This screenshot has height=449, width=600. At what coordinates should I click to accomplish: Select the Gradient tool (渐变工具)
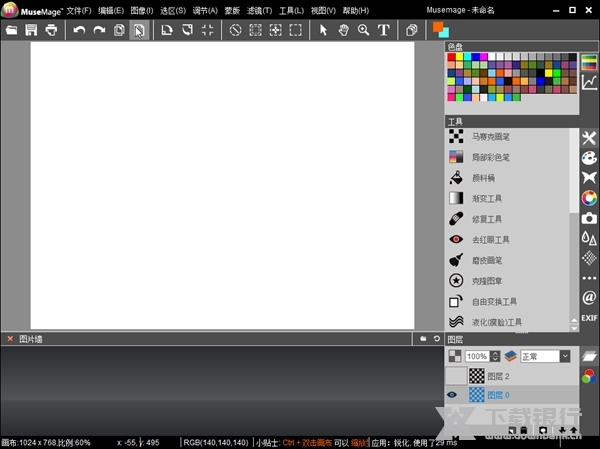point(486,199)
